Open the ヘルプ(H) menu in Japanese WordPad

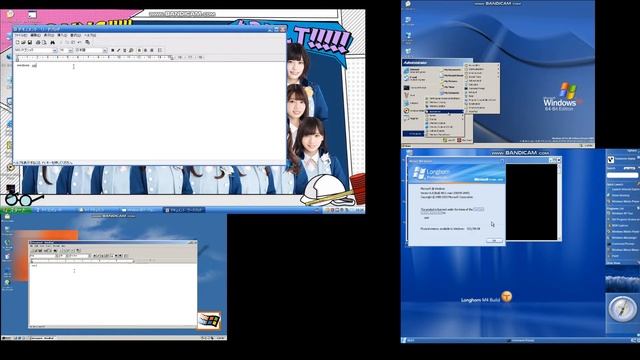90,36
